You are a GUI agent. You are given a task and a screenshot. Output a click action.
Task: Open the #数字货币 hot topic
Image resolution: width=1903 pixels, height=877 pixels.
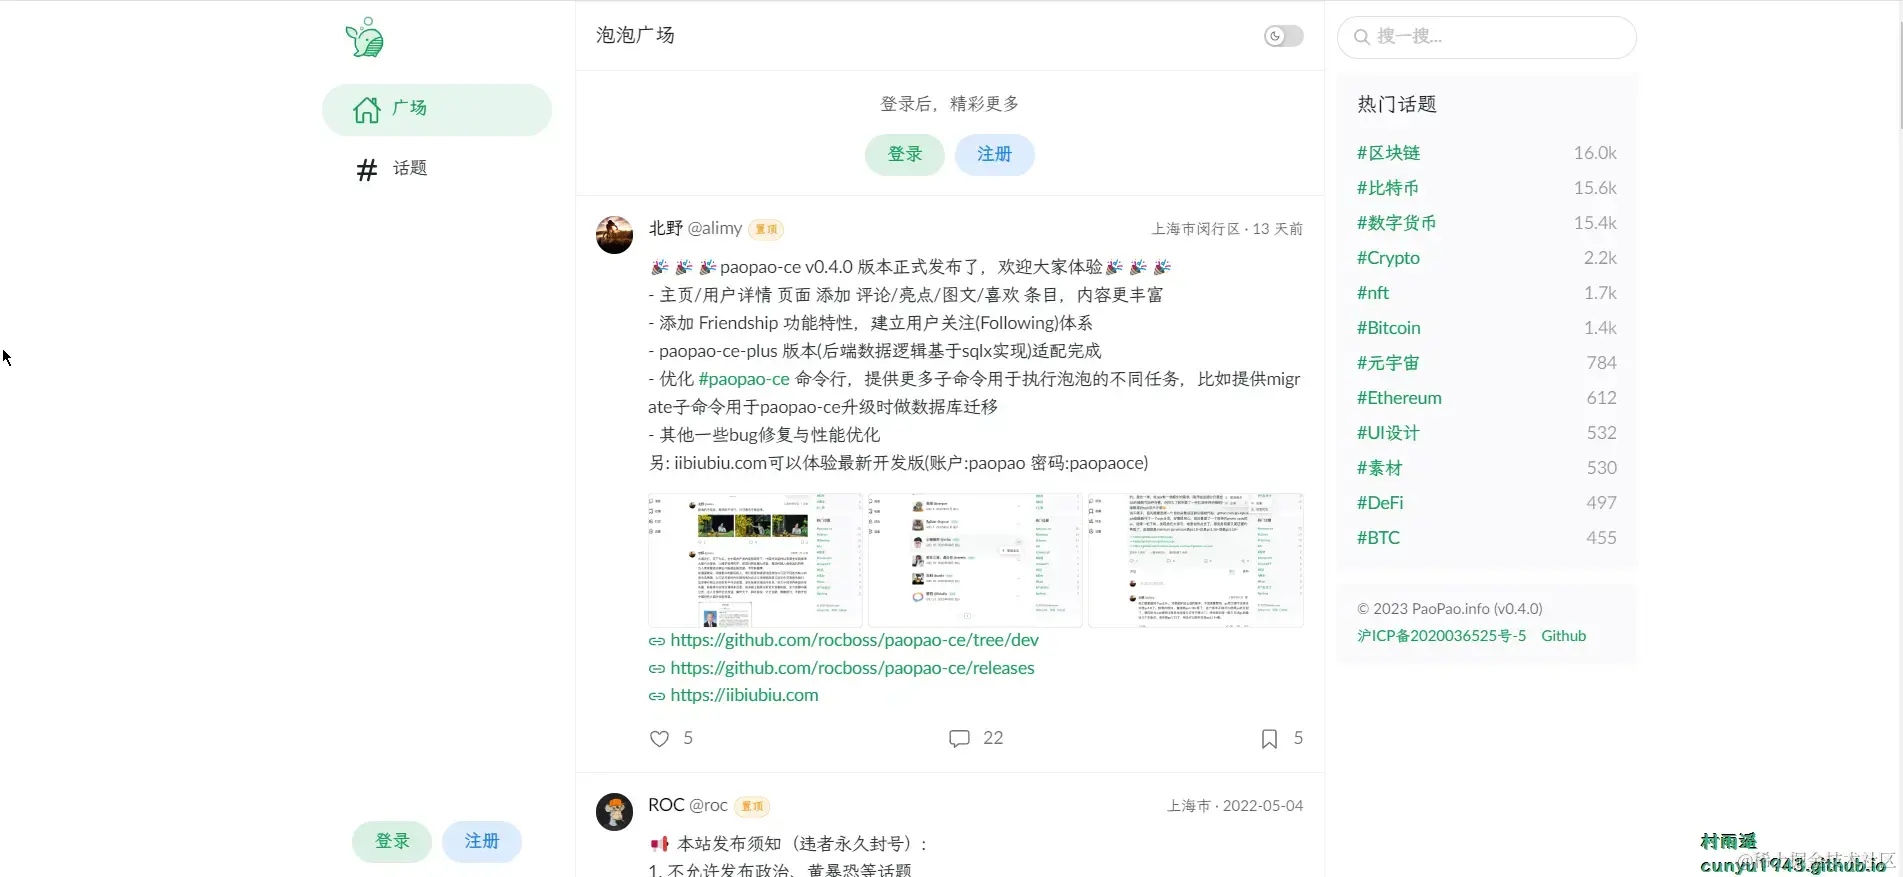[x=1396, y=223]
